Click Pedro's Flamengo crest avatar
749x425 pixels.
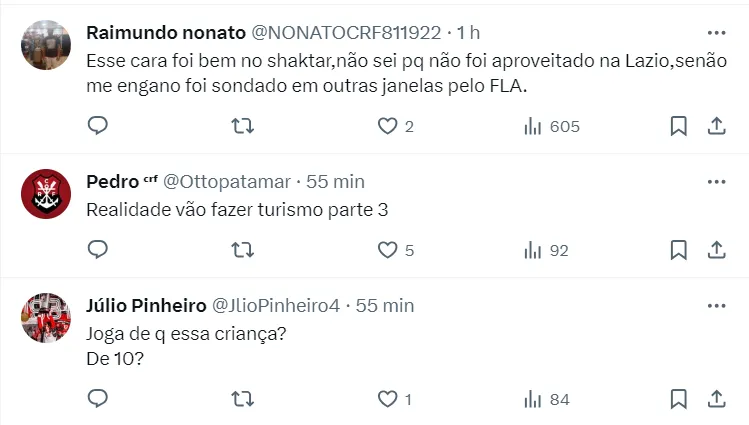point(46,194)
